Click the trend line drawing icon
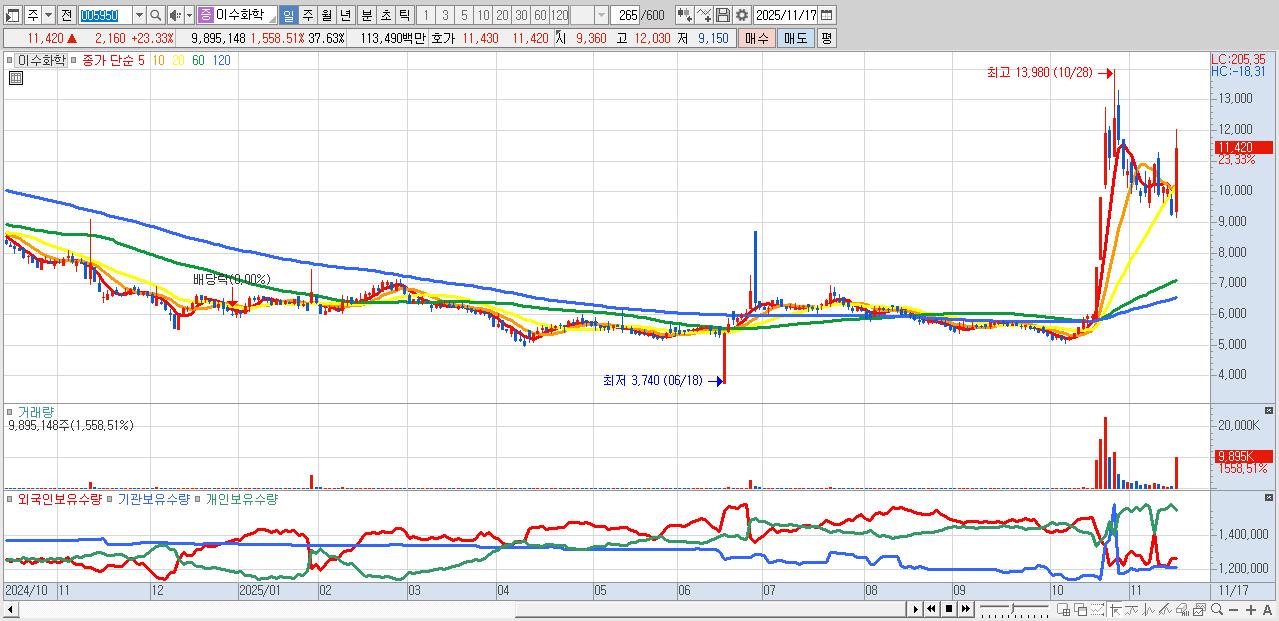This screenshot has height=621, width=1279. pos(1131,609)
